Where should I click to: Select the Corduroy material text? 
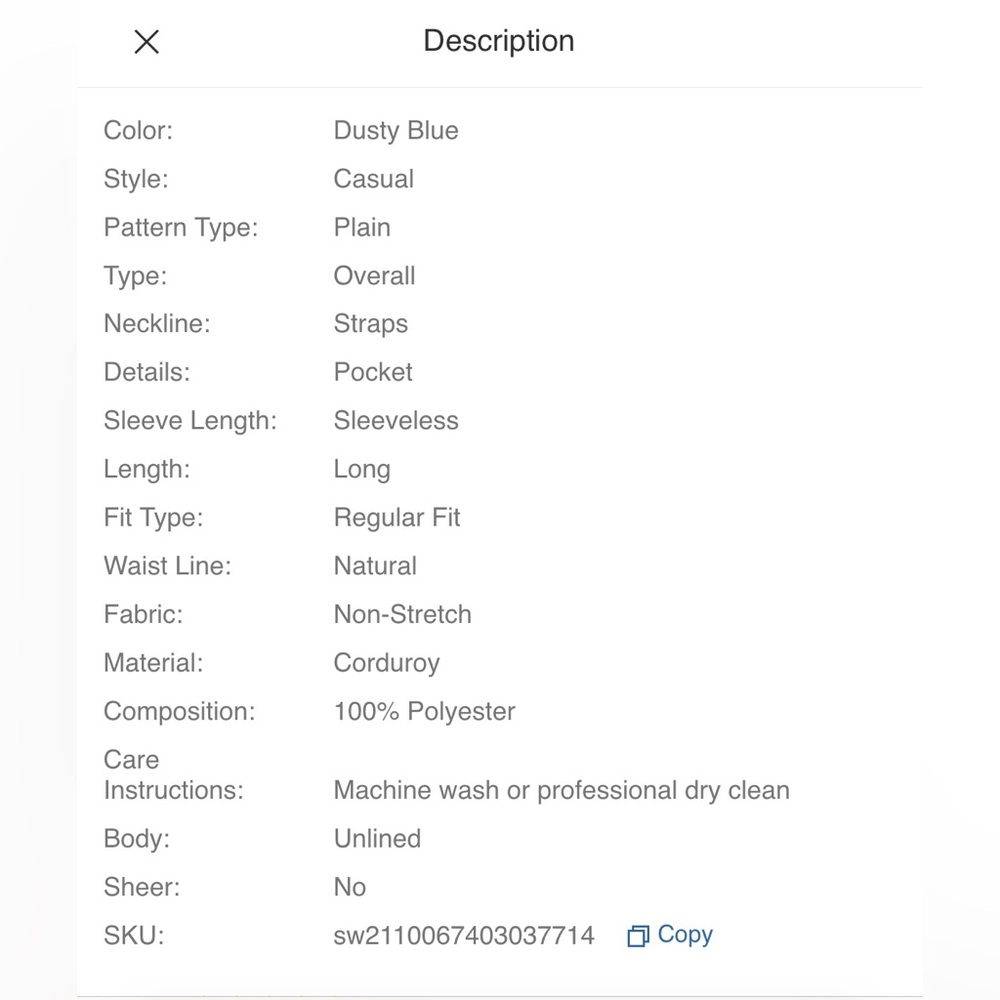click(386, 663)
